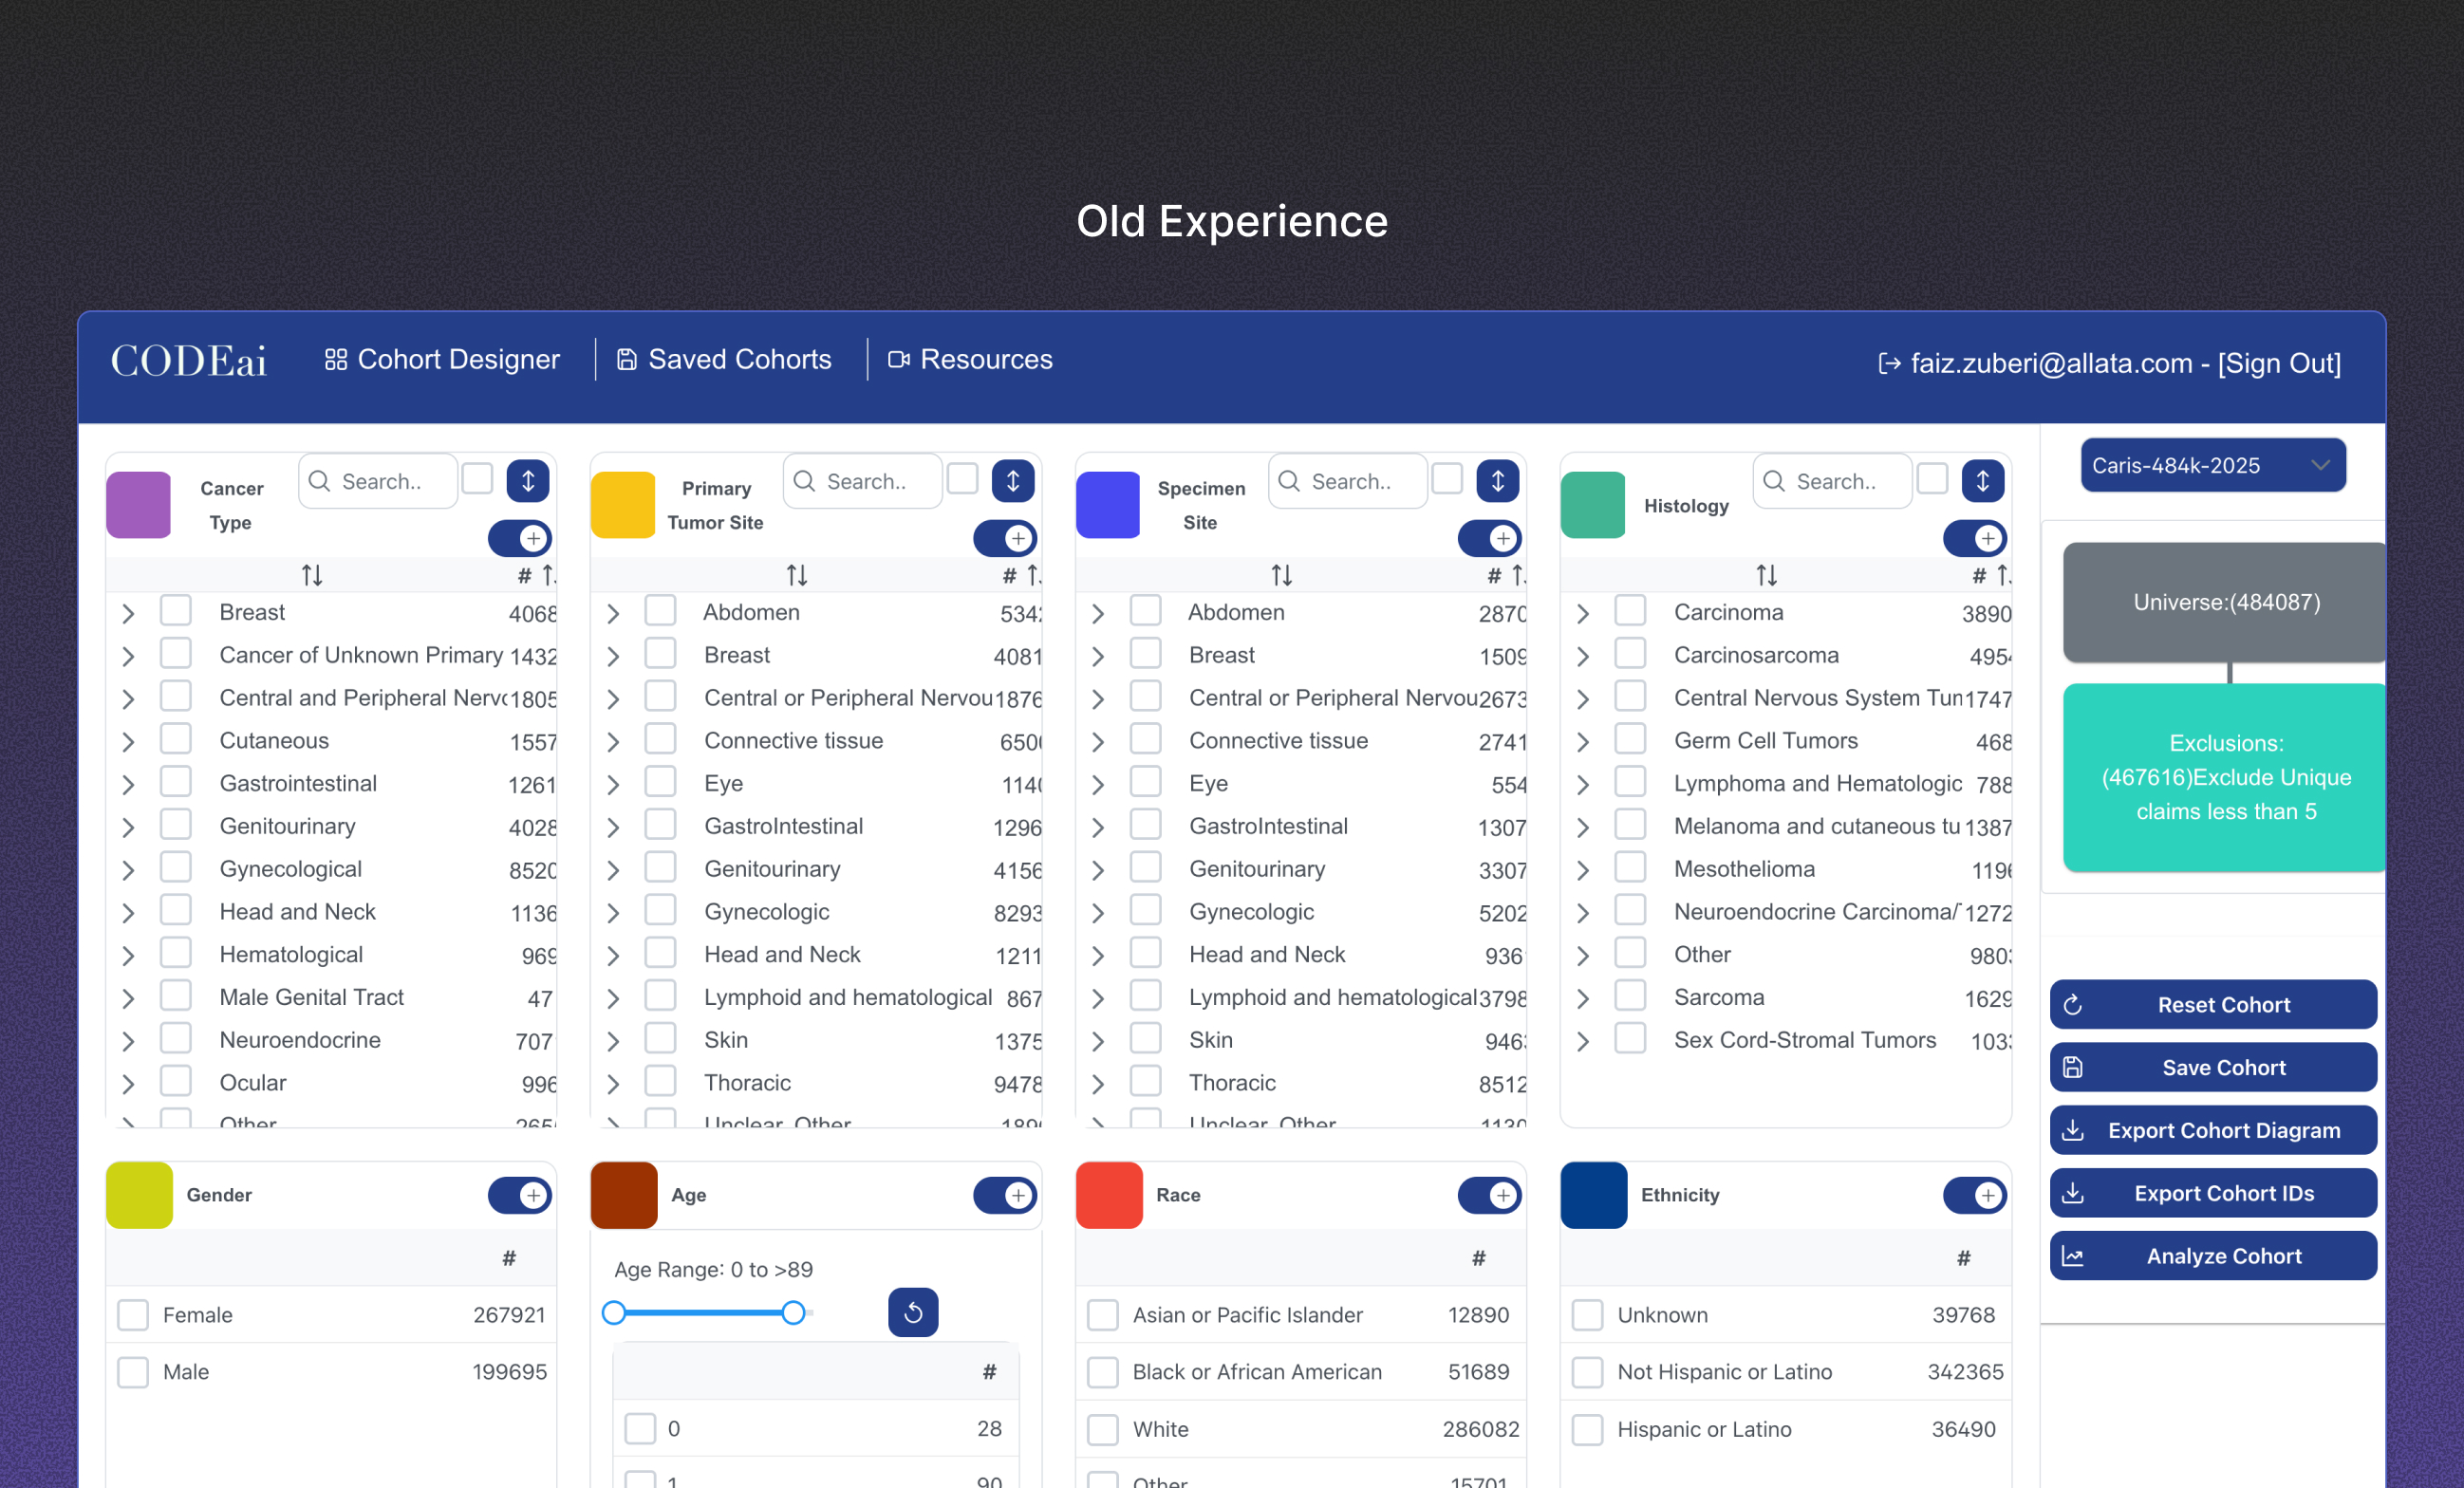Expand Thoracic under Specimen Site
This screenshot has height=1488, width=2464.
[x=1097, y=1083]
